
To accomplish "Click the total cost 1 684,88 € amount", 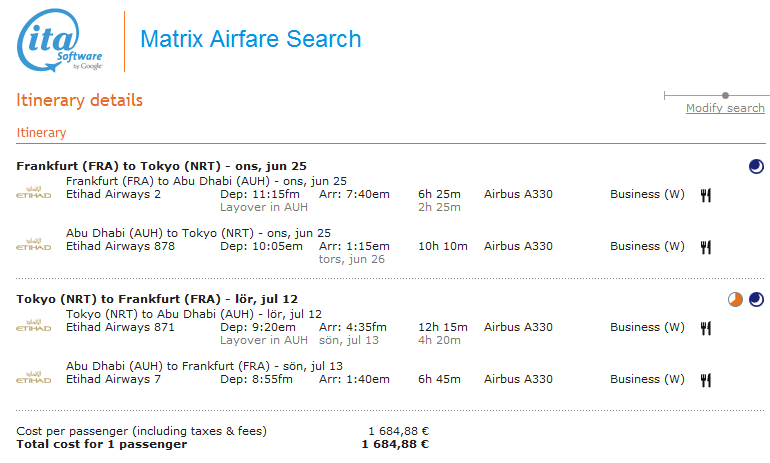I will 395,444.
